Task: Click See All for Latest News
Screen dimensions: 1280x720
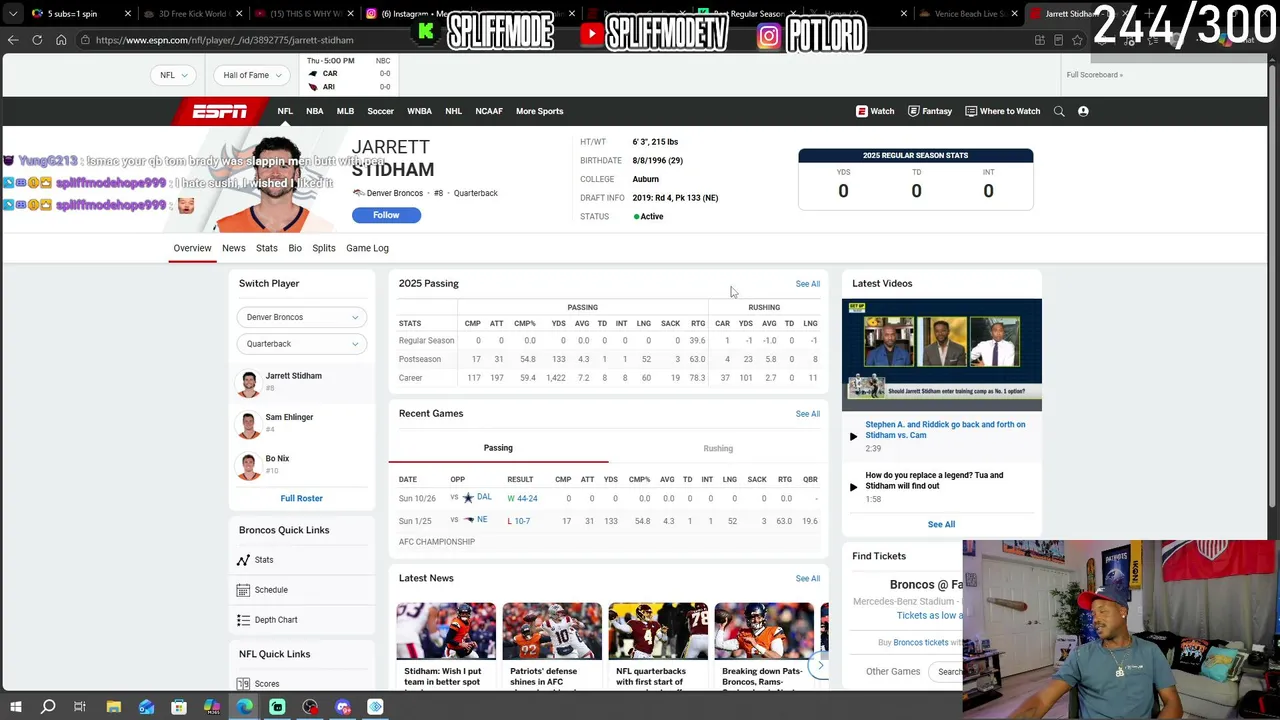Action: pyautogui.click(x=808, y=579)
